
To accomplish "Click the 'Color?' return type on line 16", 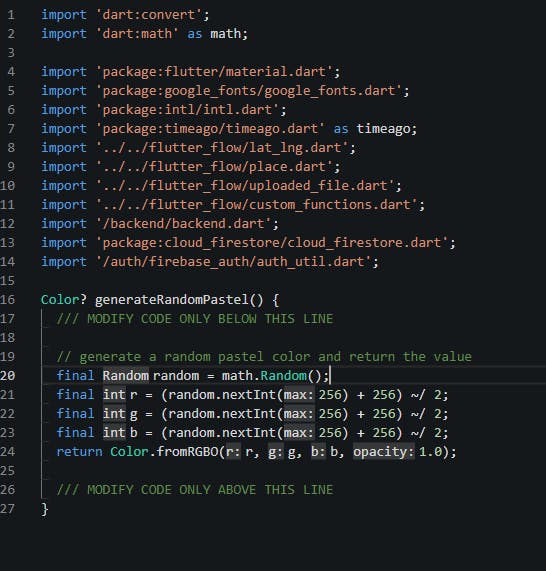I will (64, 300).
